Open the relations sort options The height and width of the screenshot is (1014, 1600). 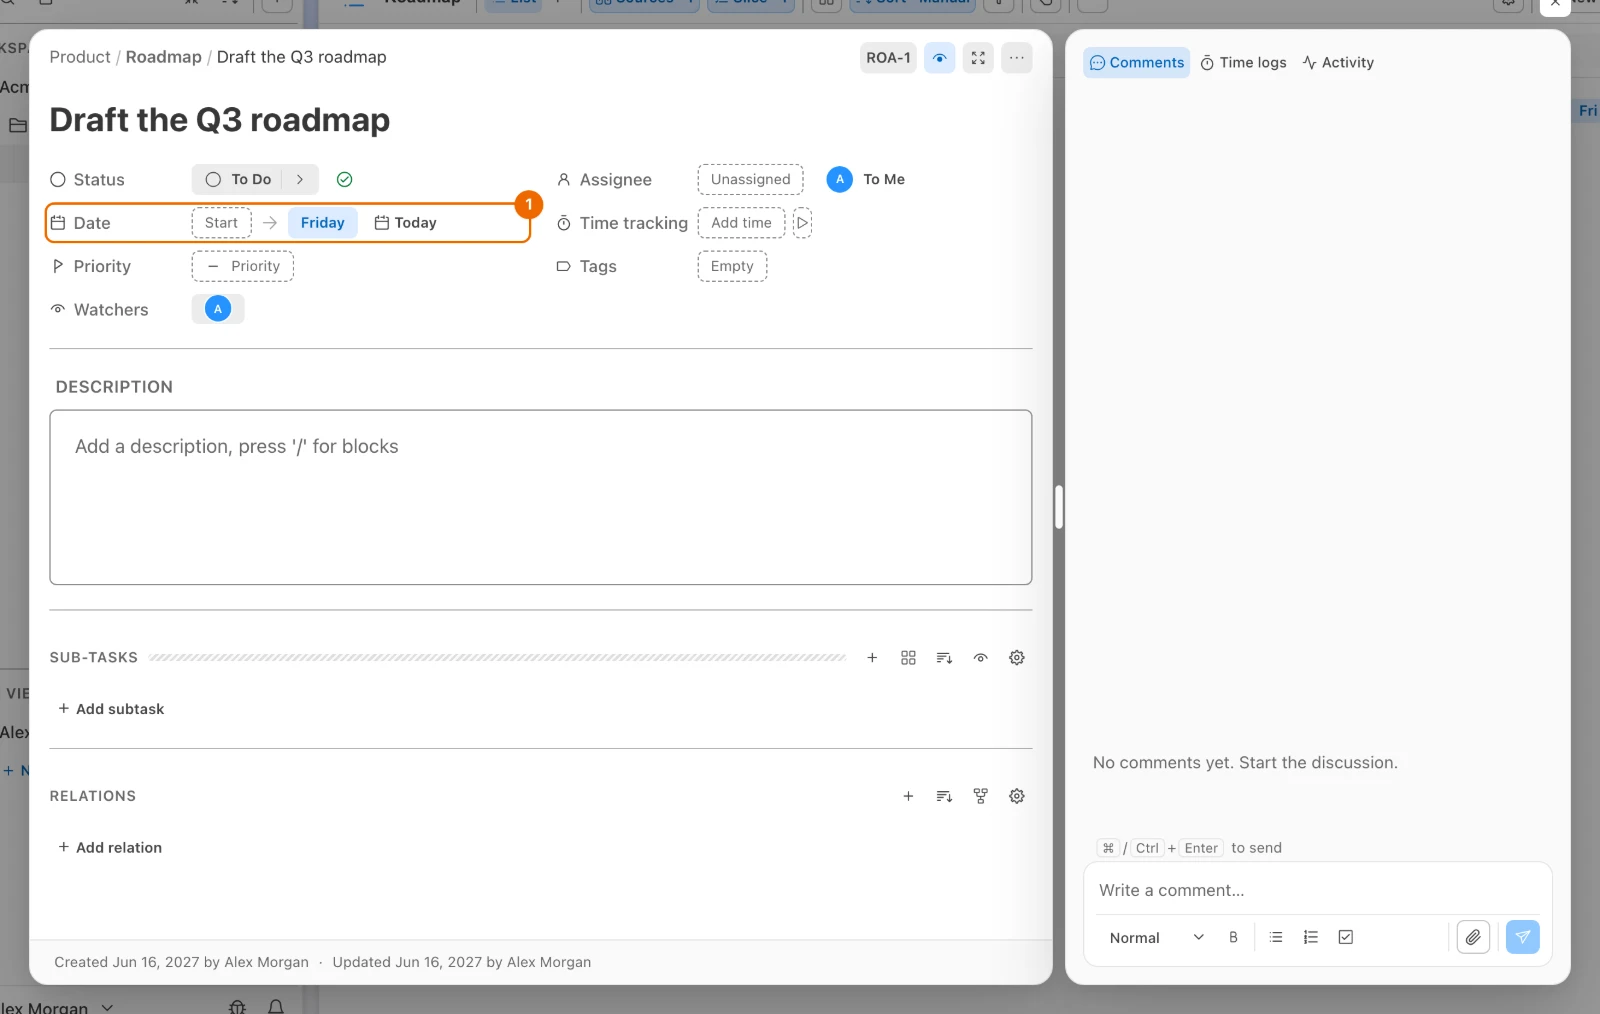pyautogui.click(x=944, y=796)
